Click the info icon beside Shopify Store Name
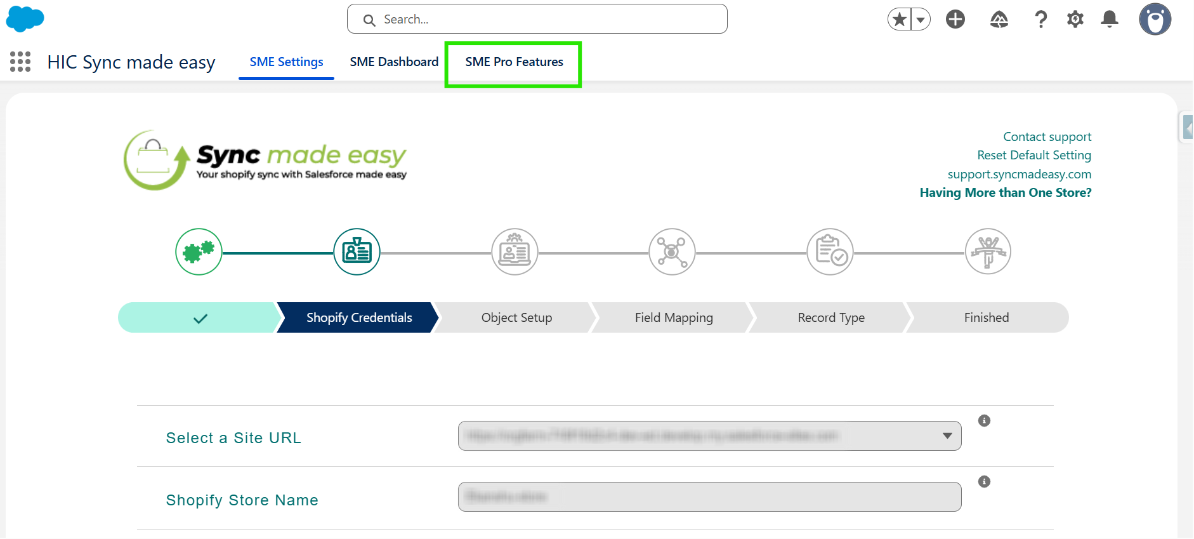The width and height of the screenshot is (1194, 539). point(984,482)
